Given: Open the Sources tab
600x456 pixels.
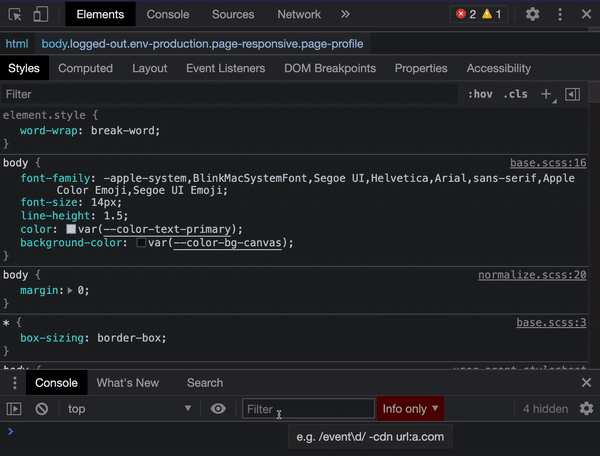Looking at the screenshot, I should pos(233,15).
